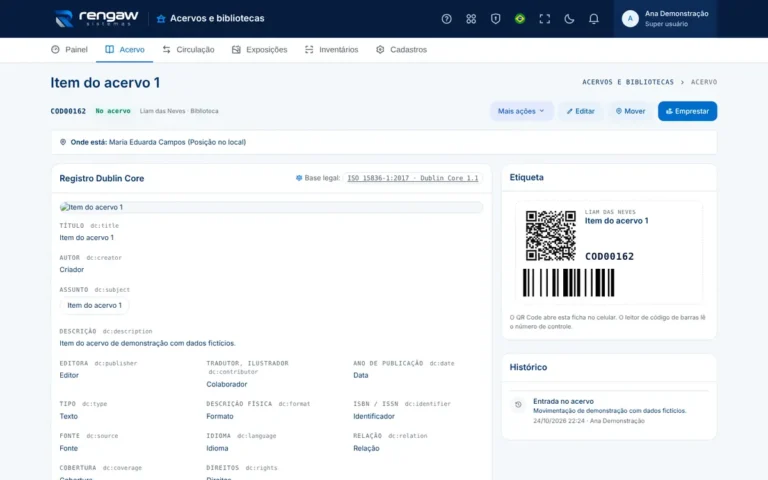This screenshot has height=480, width=768.
Task: Click the Formato value
Action: (220, 416)
